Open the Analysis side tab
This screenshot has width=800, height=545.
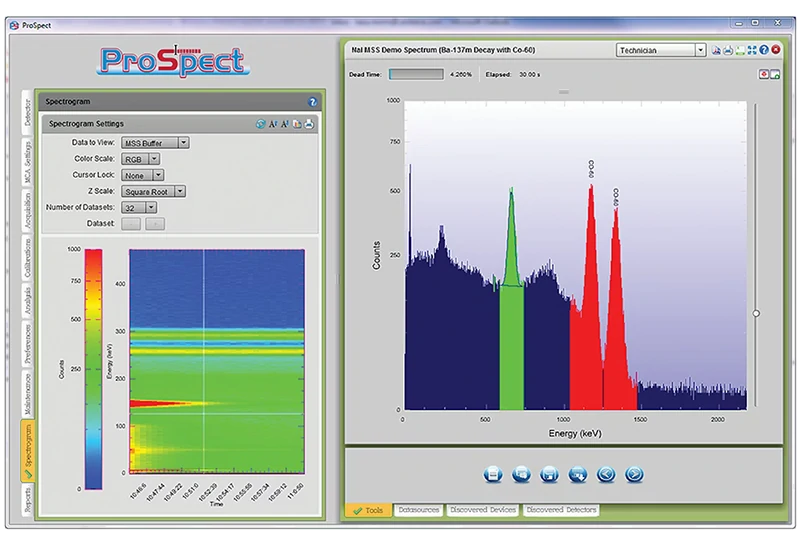tap(28, 300)
